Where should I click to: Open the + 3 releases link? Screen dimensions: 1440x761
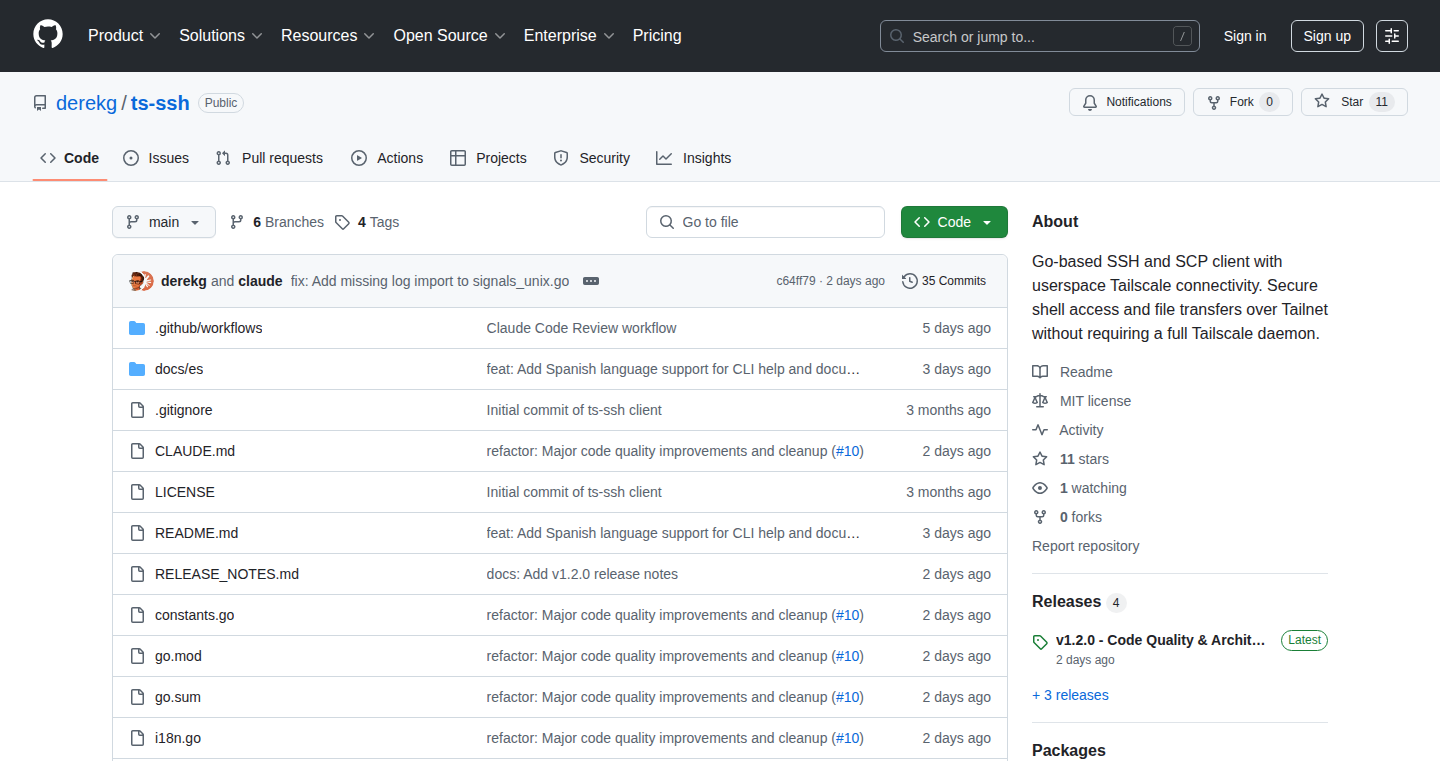1070,695
